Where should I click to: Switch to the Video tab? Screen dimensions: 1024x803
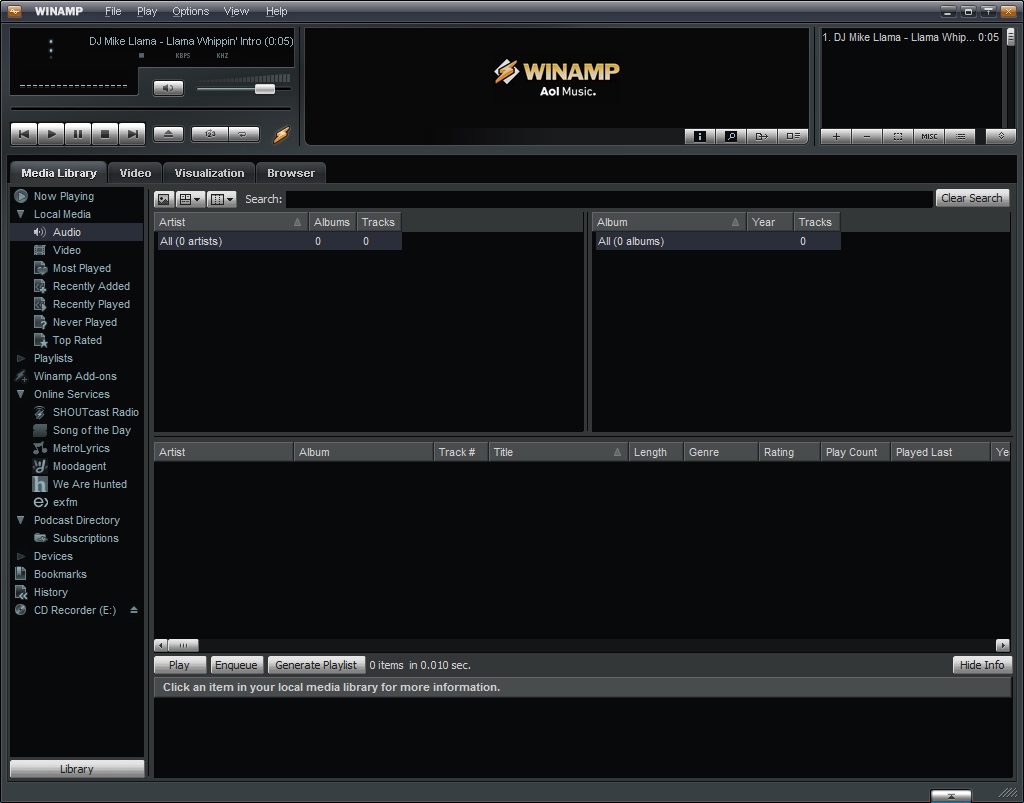tap(135, 173)
